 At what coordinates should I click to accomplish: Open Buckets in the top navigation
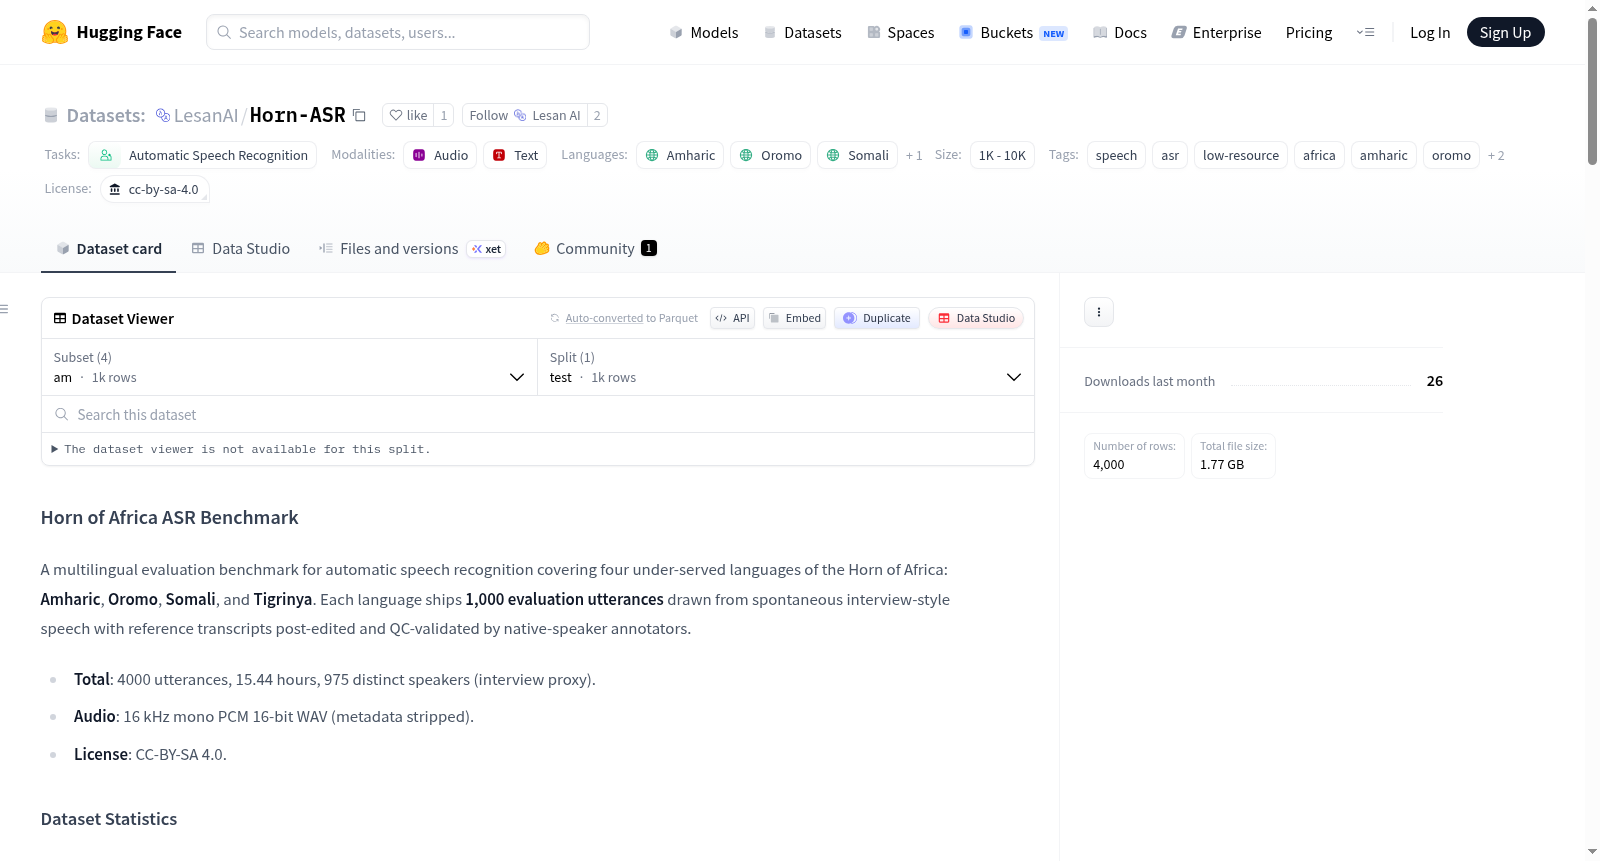coord(1013,32)
